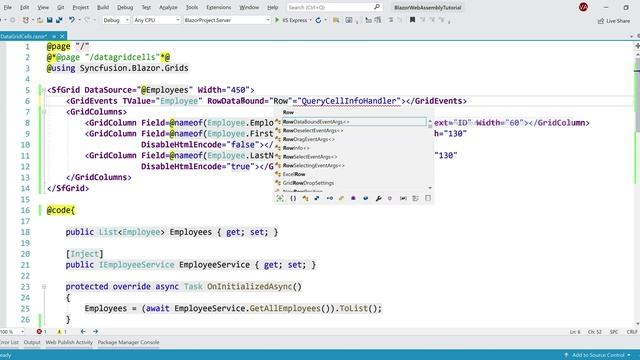Toggle the IntelliSense expand-scope filter icon
The image size is (640, 360).
pyautogui.click(x=280, y=198)
